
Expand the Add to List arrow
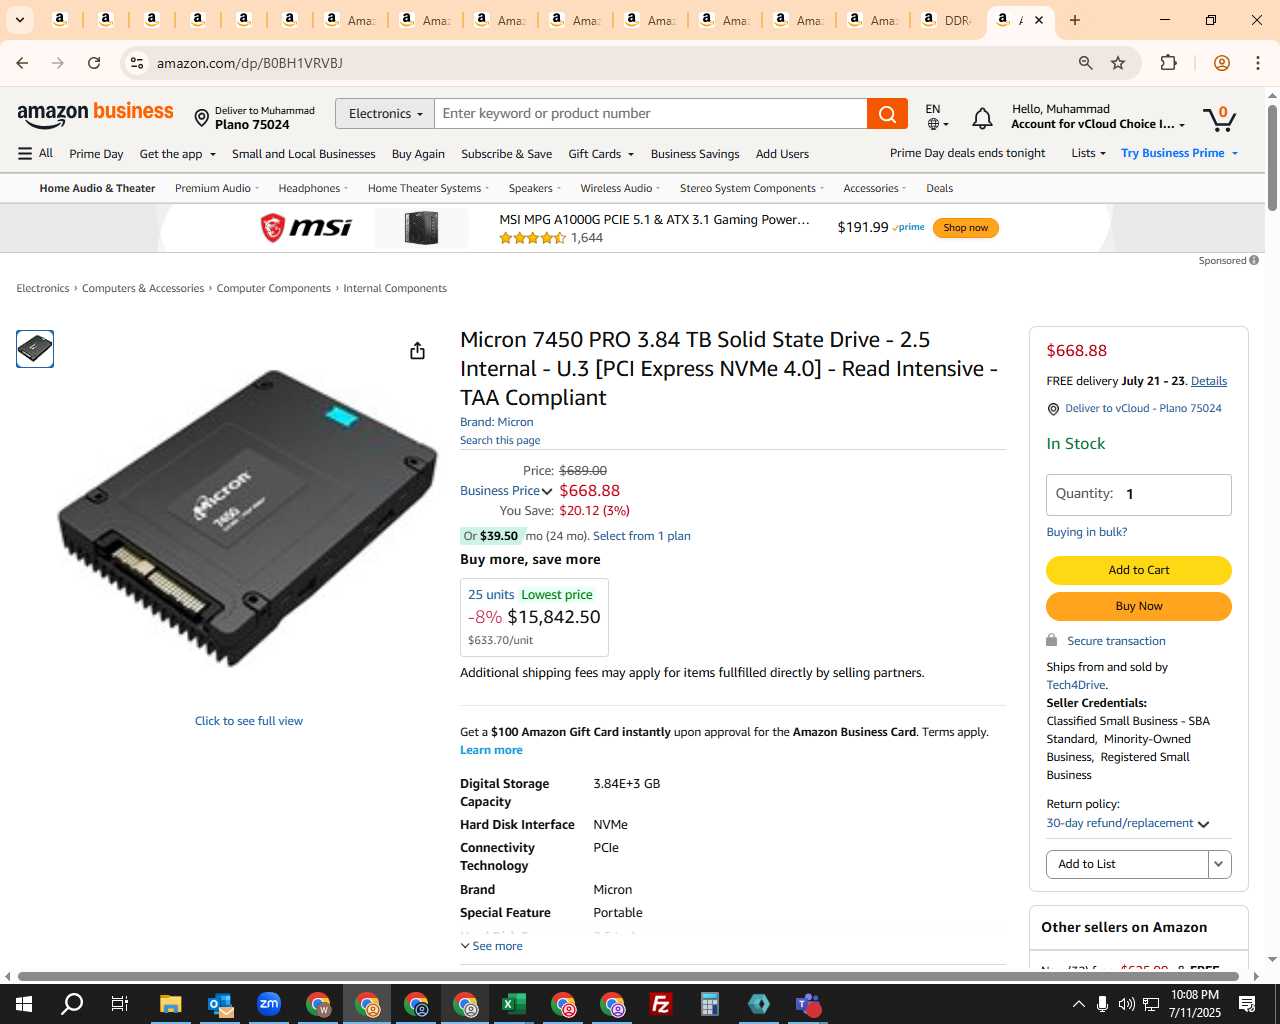(1219, 864)
